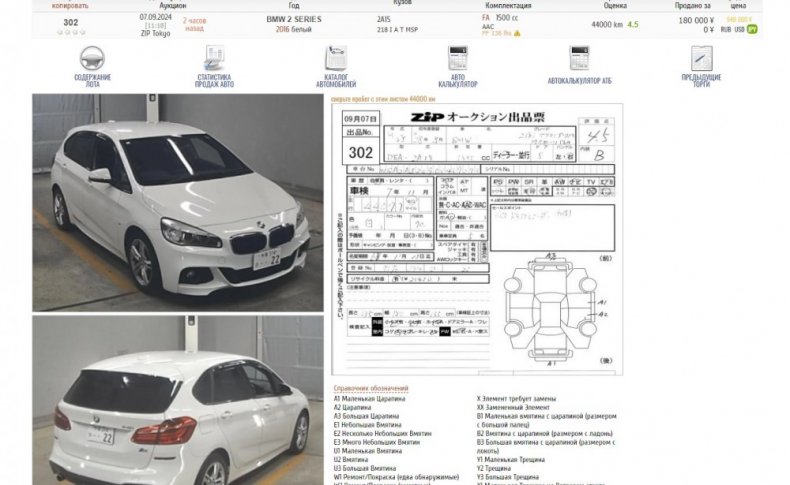Click legend entry E1 Небольшая Вмятина

click(367, 425)
